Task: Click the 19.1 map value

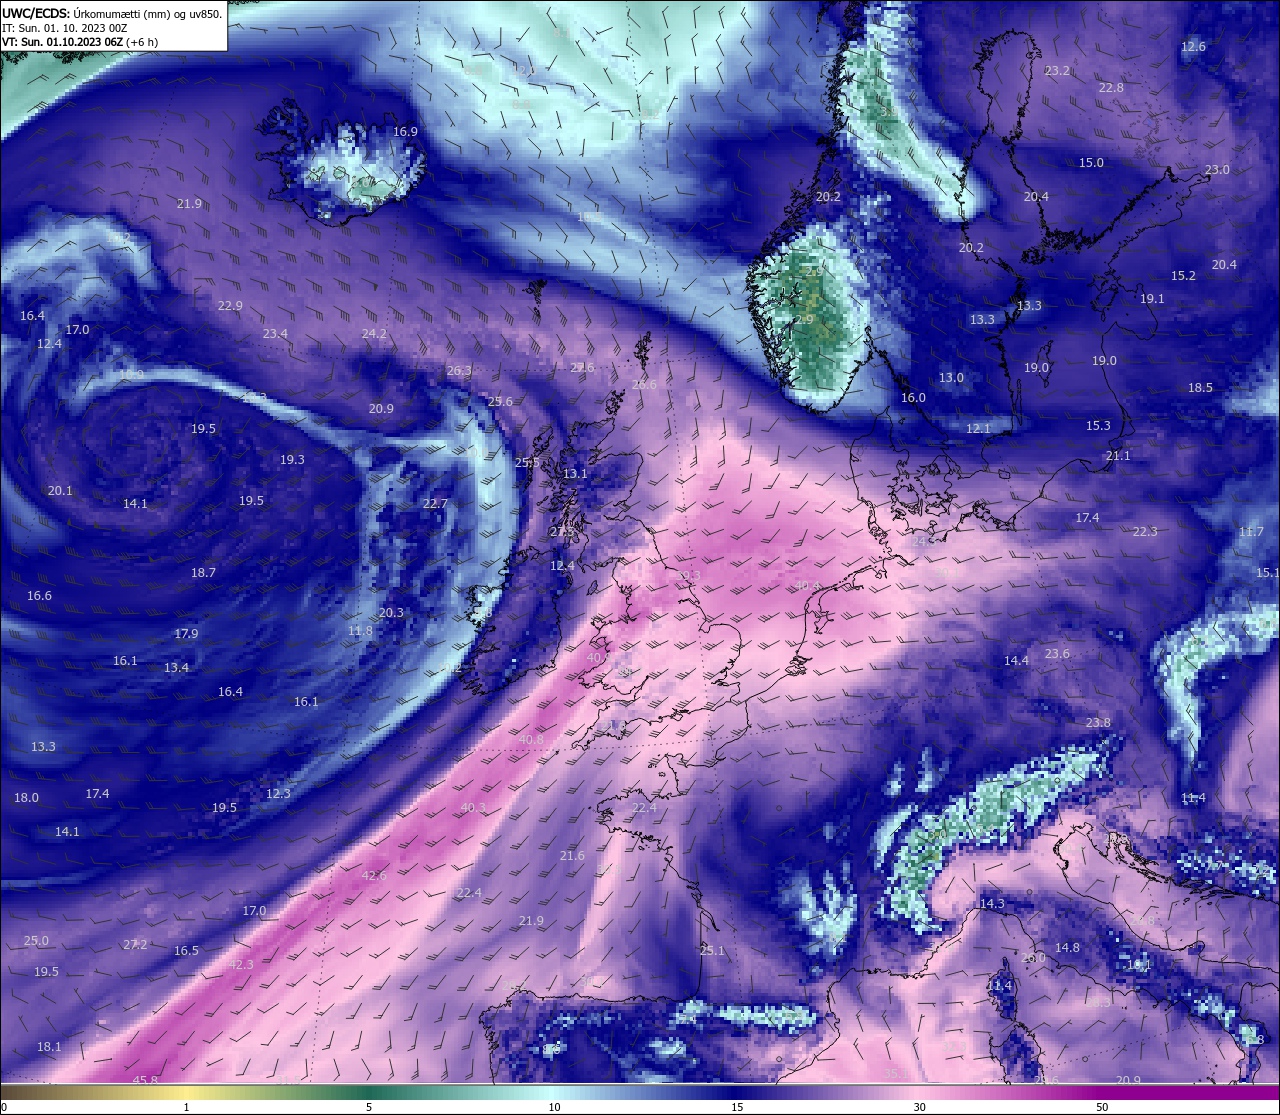Action: pyautogui.click(x=1152, y=299)
